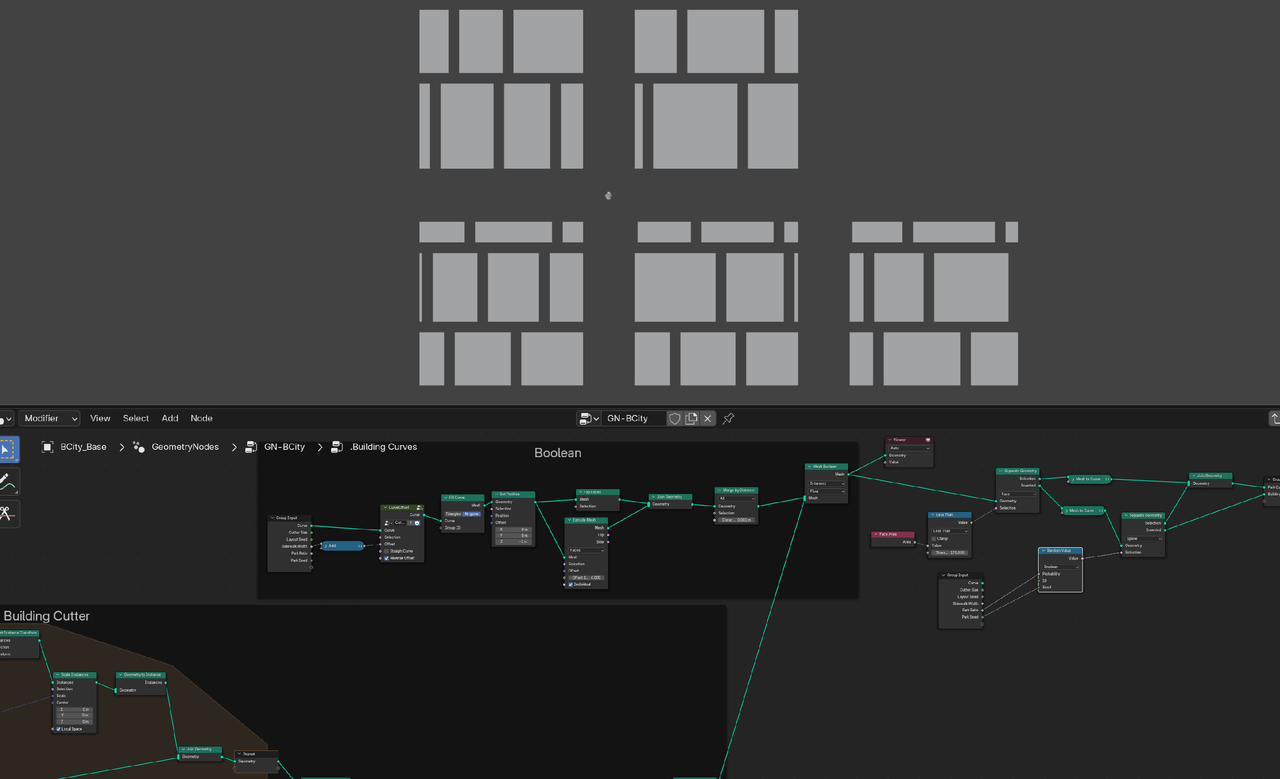Select the Scale Instances node header
The height and width of the screenshot is (779, 1280).
coord(75,675)
